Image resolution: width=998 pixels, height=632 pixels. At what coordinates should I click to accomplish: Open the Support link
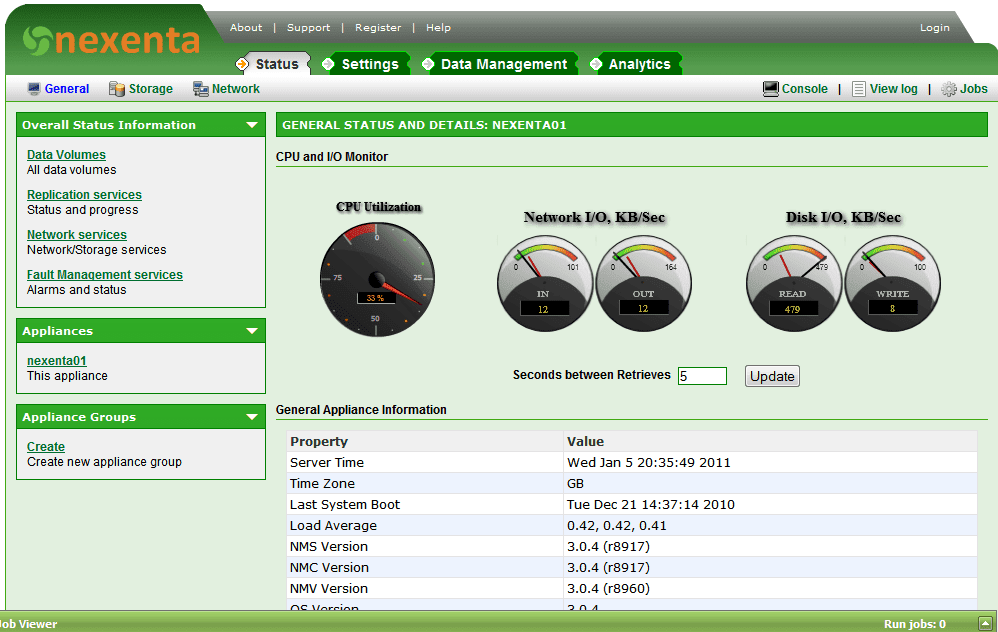coord(308,27)
